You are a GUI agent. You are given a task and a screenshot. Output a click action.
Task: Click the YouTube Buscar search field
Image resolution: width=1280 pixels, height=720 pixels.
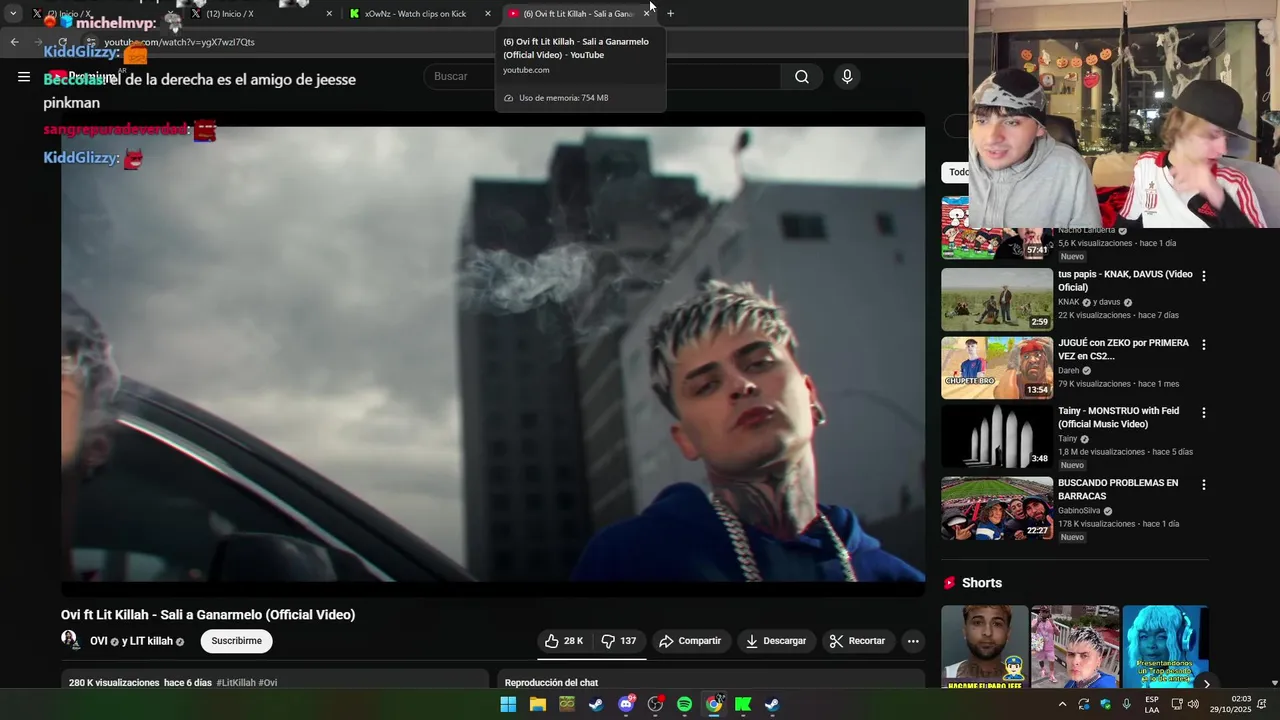pyautogui.click(x=602, y=77)
